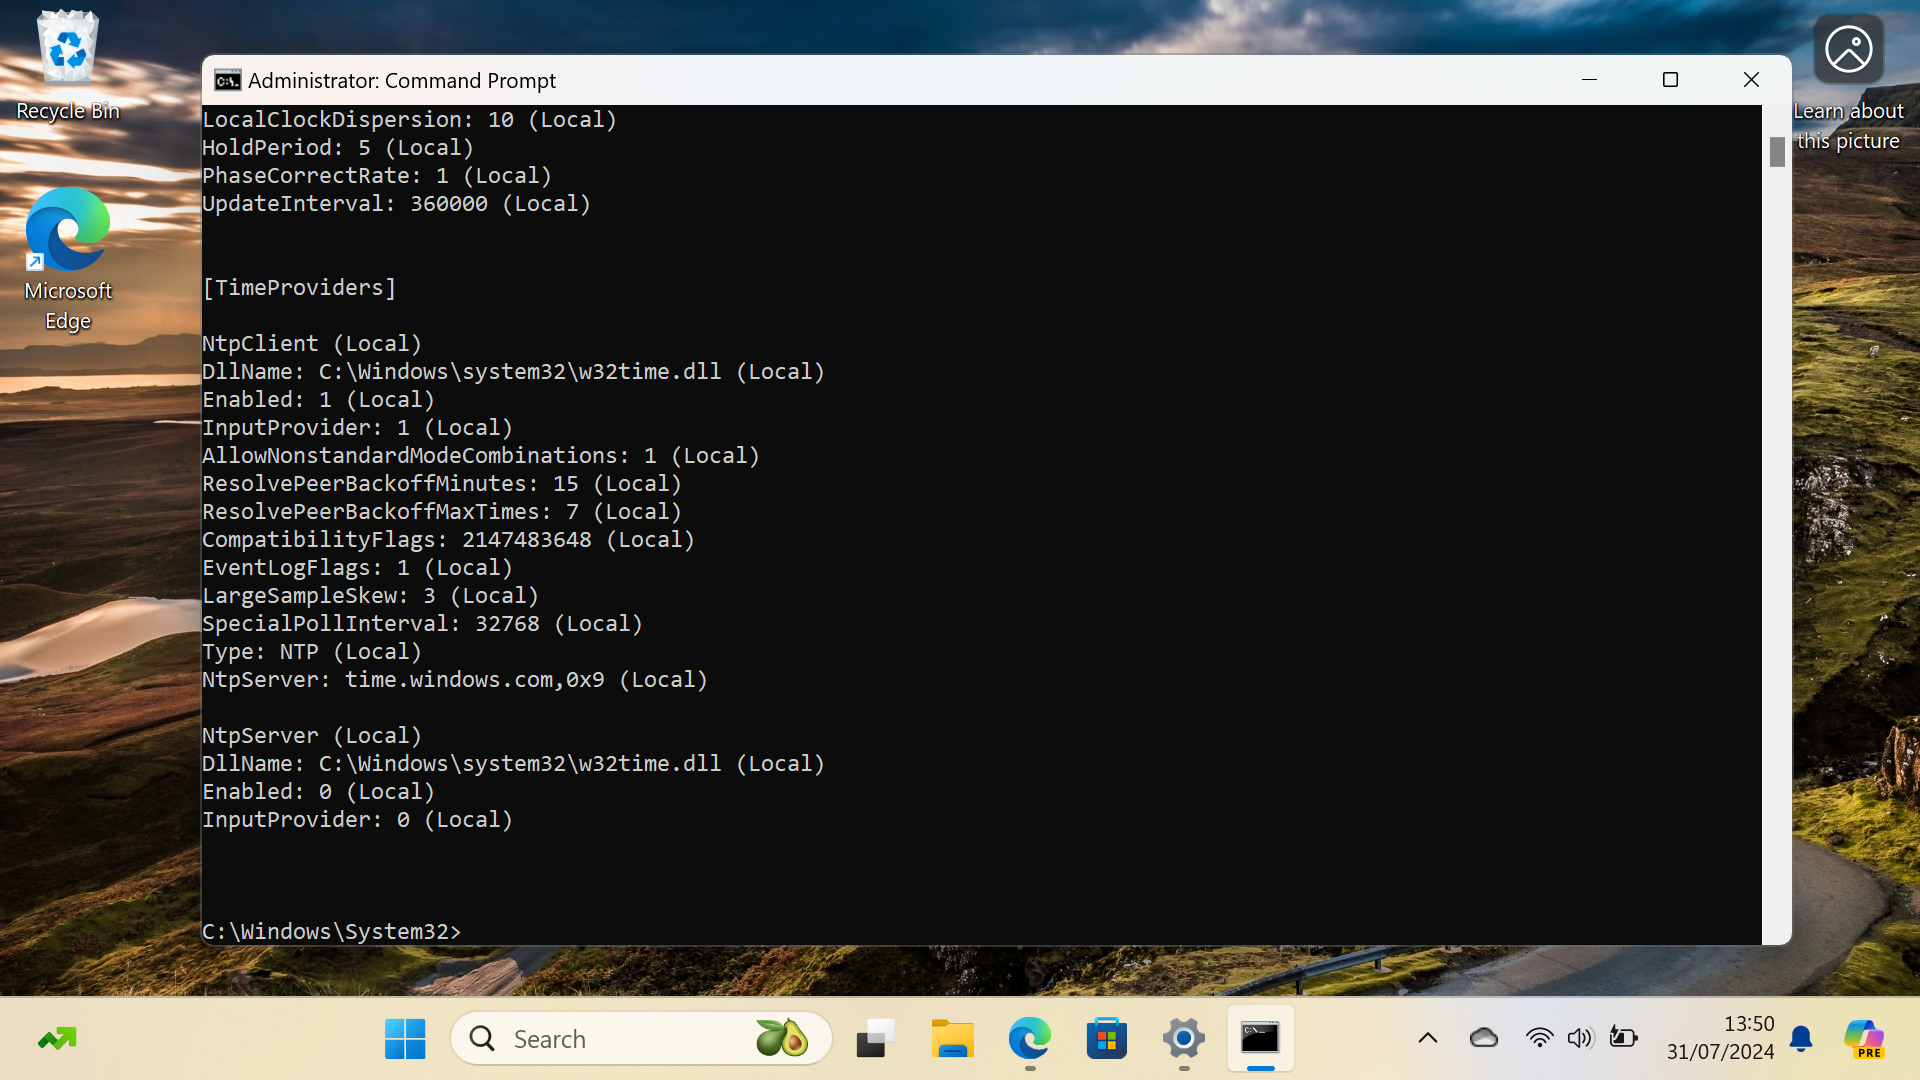Select the Command Prompt taskbar icon

(1260, 1039)
